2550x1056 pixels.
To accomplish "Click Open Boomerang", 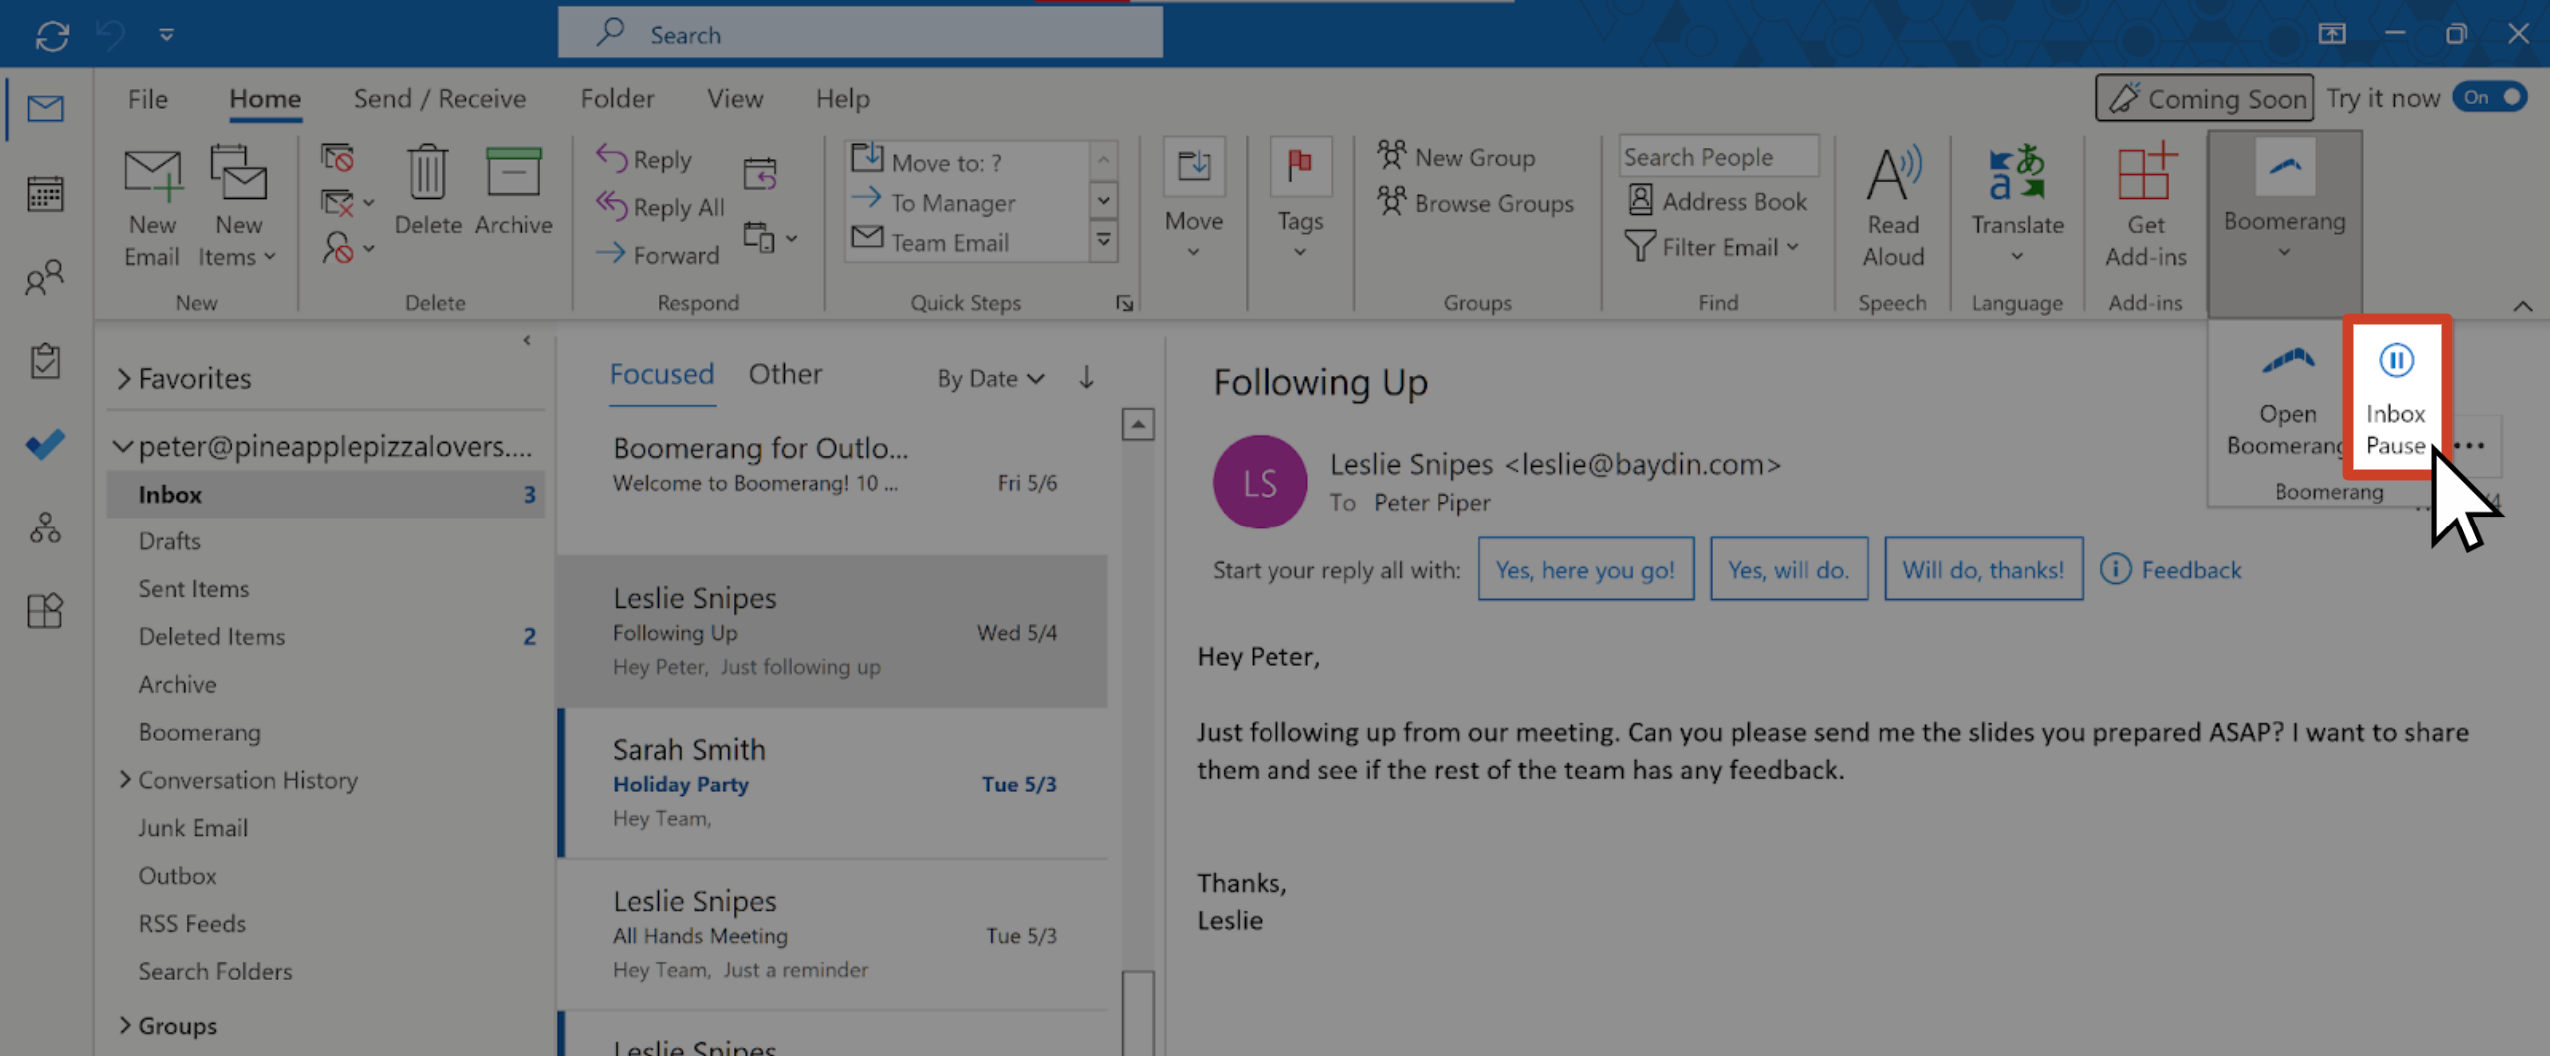I will coord(2285,402).
